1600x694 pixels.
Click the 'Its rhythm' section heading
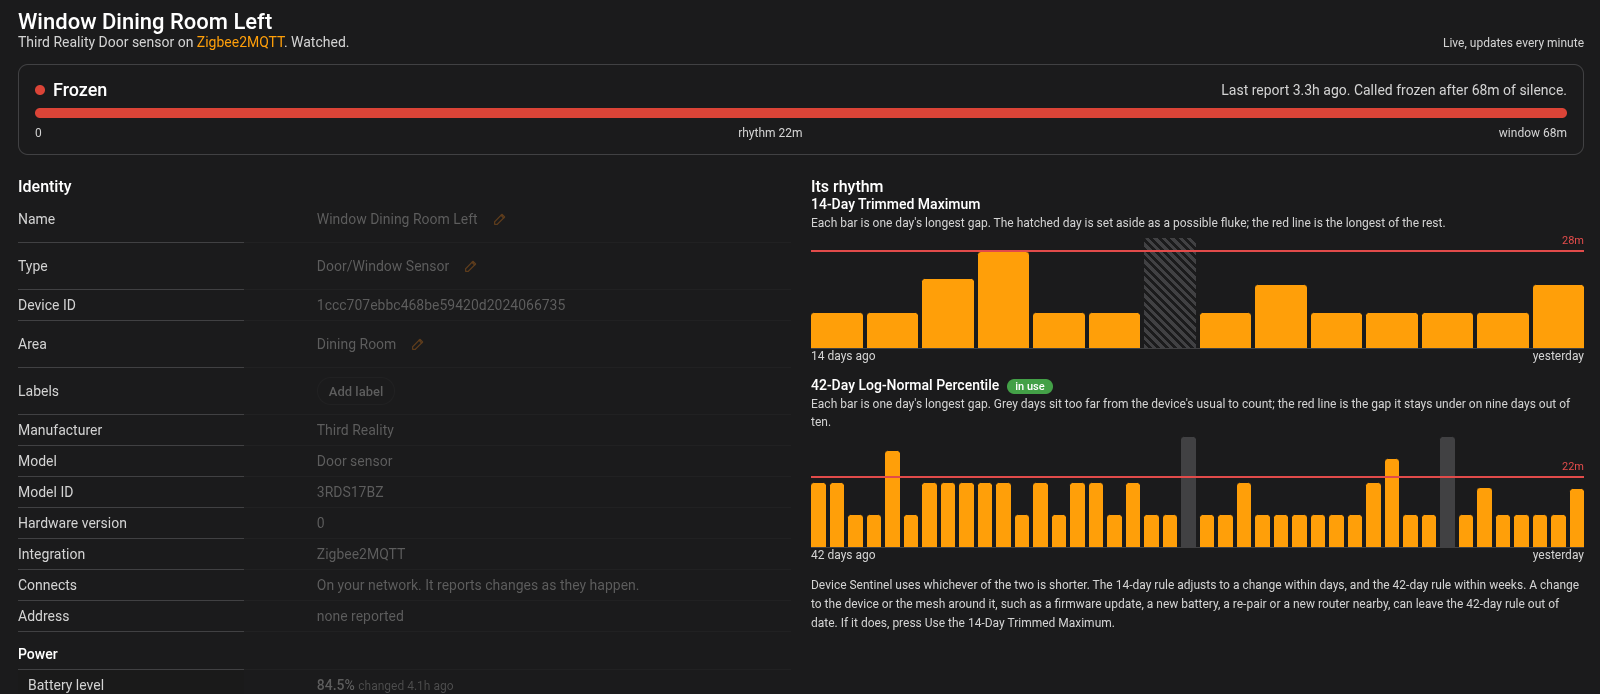(847, 186)
